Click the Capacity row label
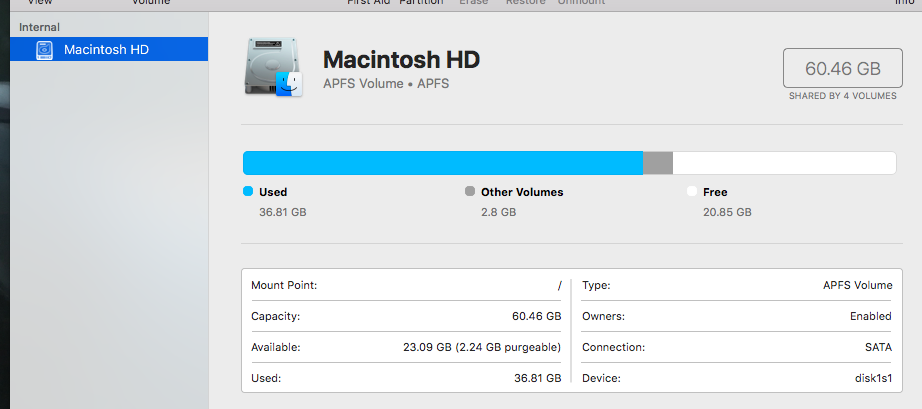This screenshot has height=409, width=922. [275, 316]
